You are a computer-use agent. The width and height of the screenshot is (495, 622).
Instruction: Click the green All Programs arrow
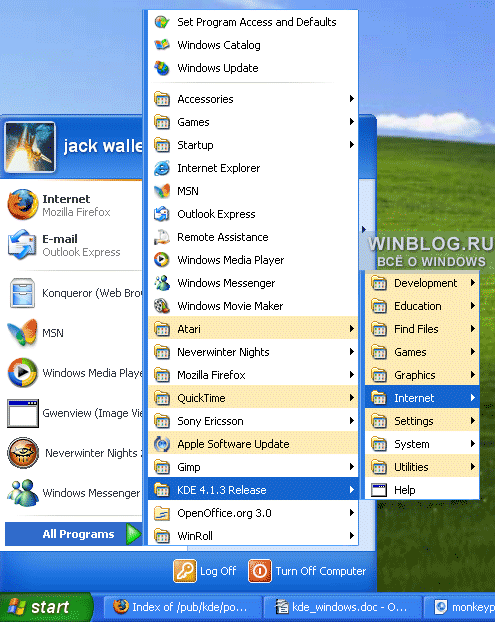[133, 534]
